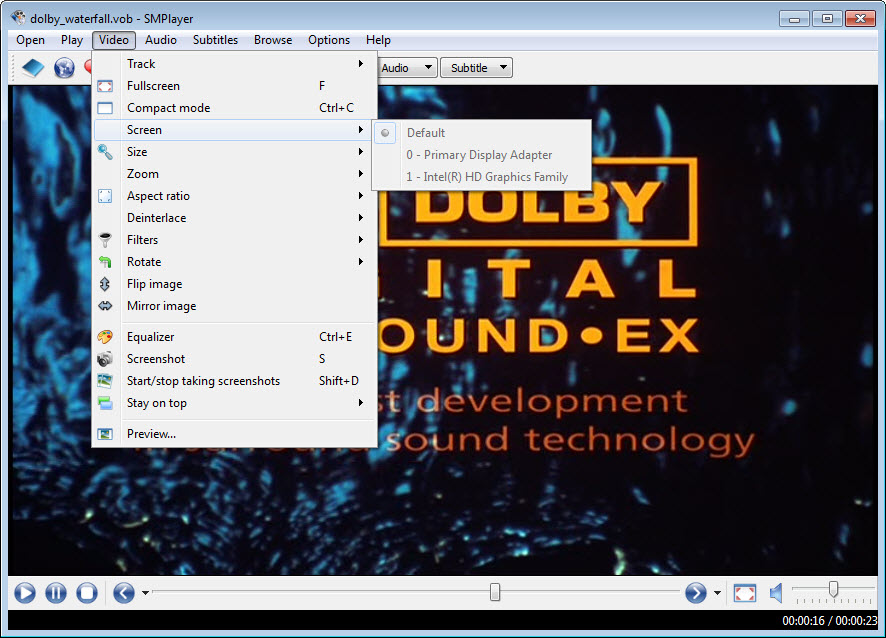Screen dimensions: 886x638
Task: Expand the Track submenu
Action: pyautogui.click(x=234, y=64)
